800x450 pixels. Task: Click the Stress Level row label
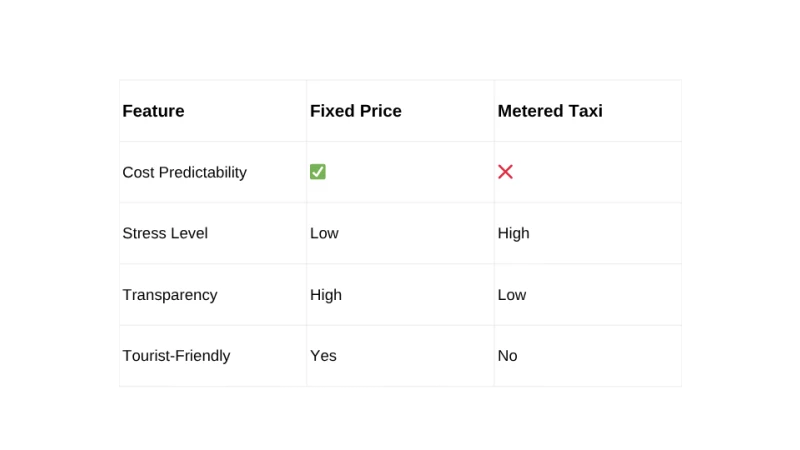tap(164, 233)
